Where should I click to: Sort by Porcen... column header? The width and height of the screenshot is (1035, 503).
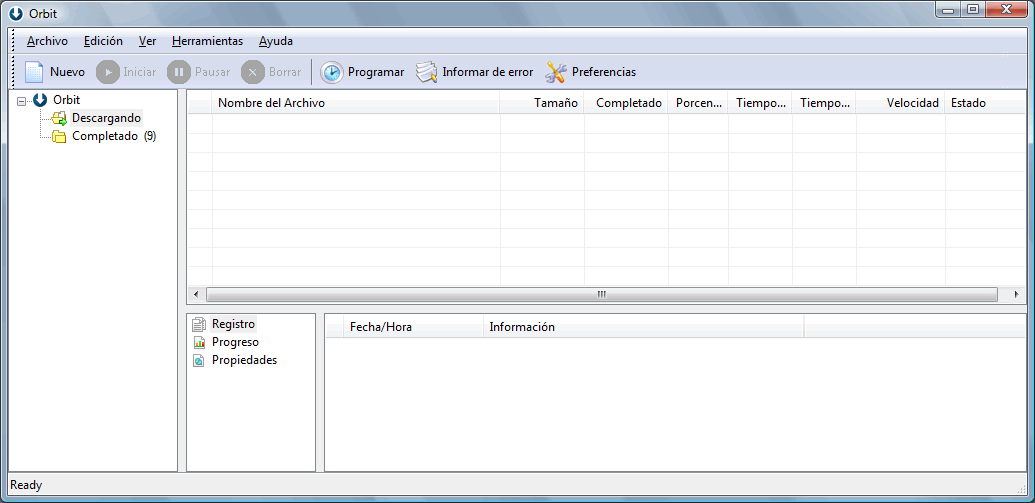(698, 103)
